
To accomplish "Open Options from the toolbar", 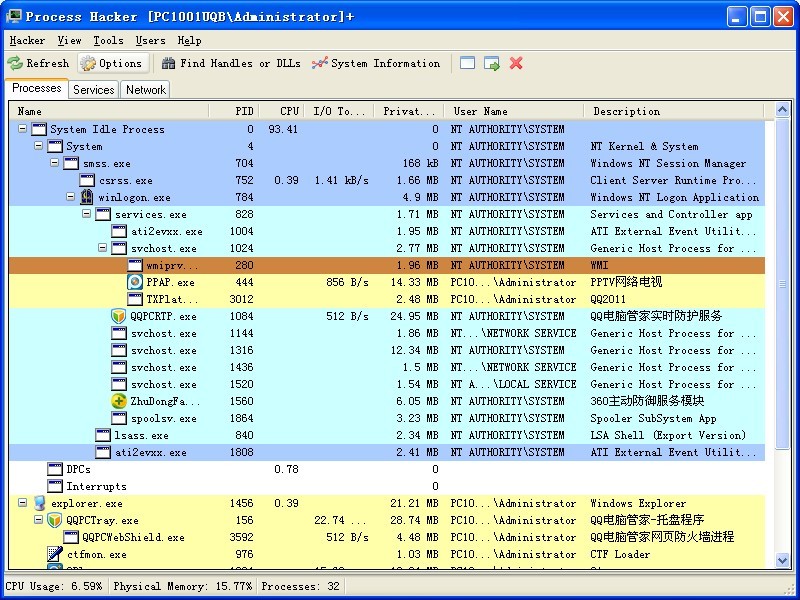I will point(89,63).
